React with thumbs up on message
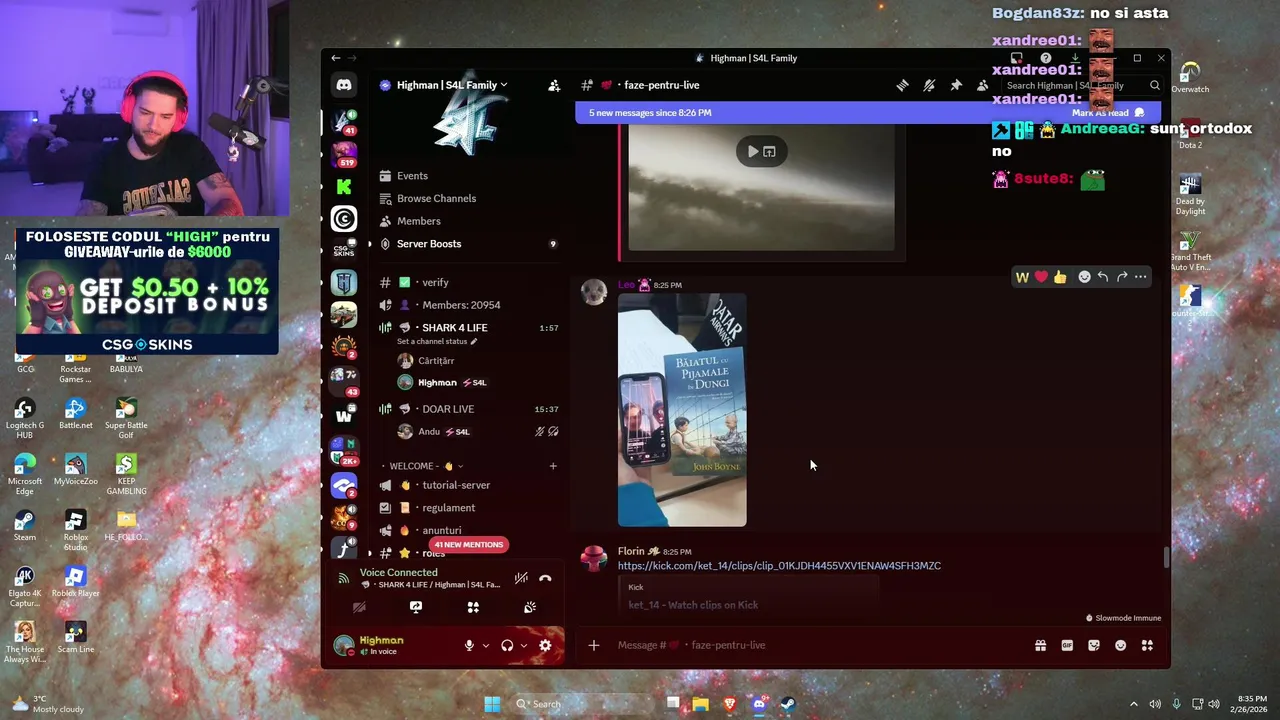Image resolution: width=1280 pixels, height=720 pixels. tap(1060, 277)
